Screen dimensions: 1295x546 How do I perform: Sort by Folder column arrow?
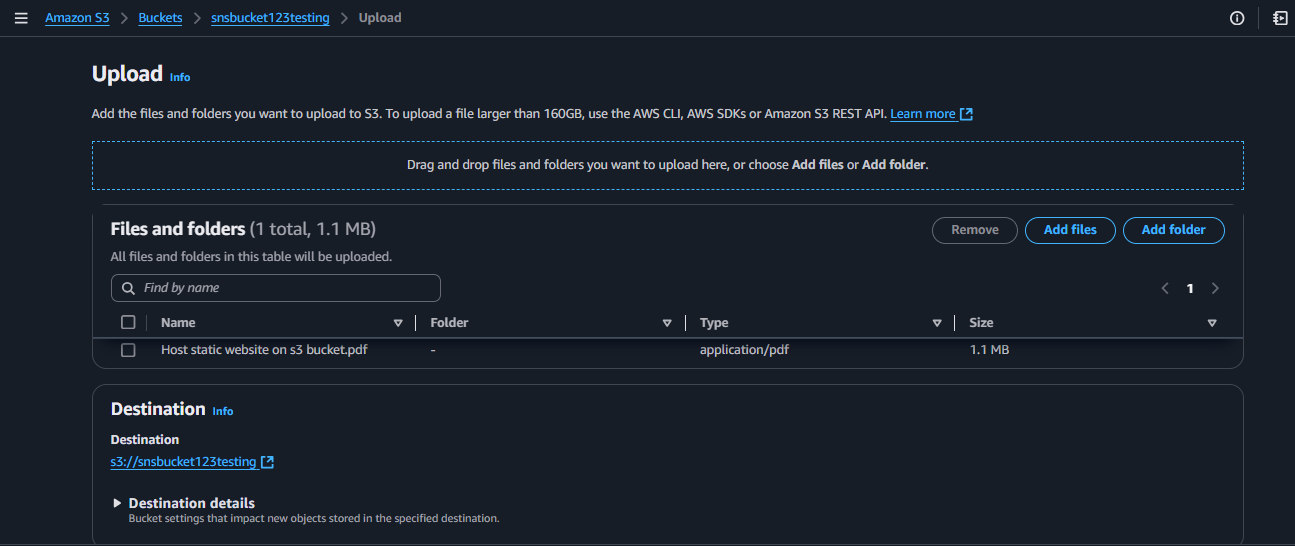(x=667, y=323)
